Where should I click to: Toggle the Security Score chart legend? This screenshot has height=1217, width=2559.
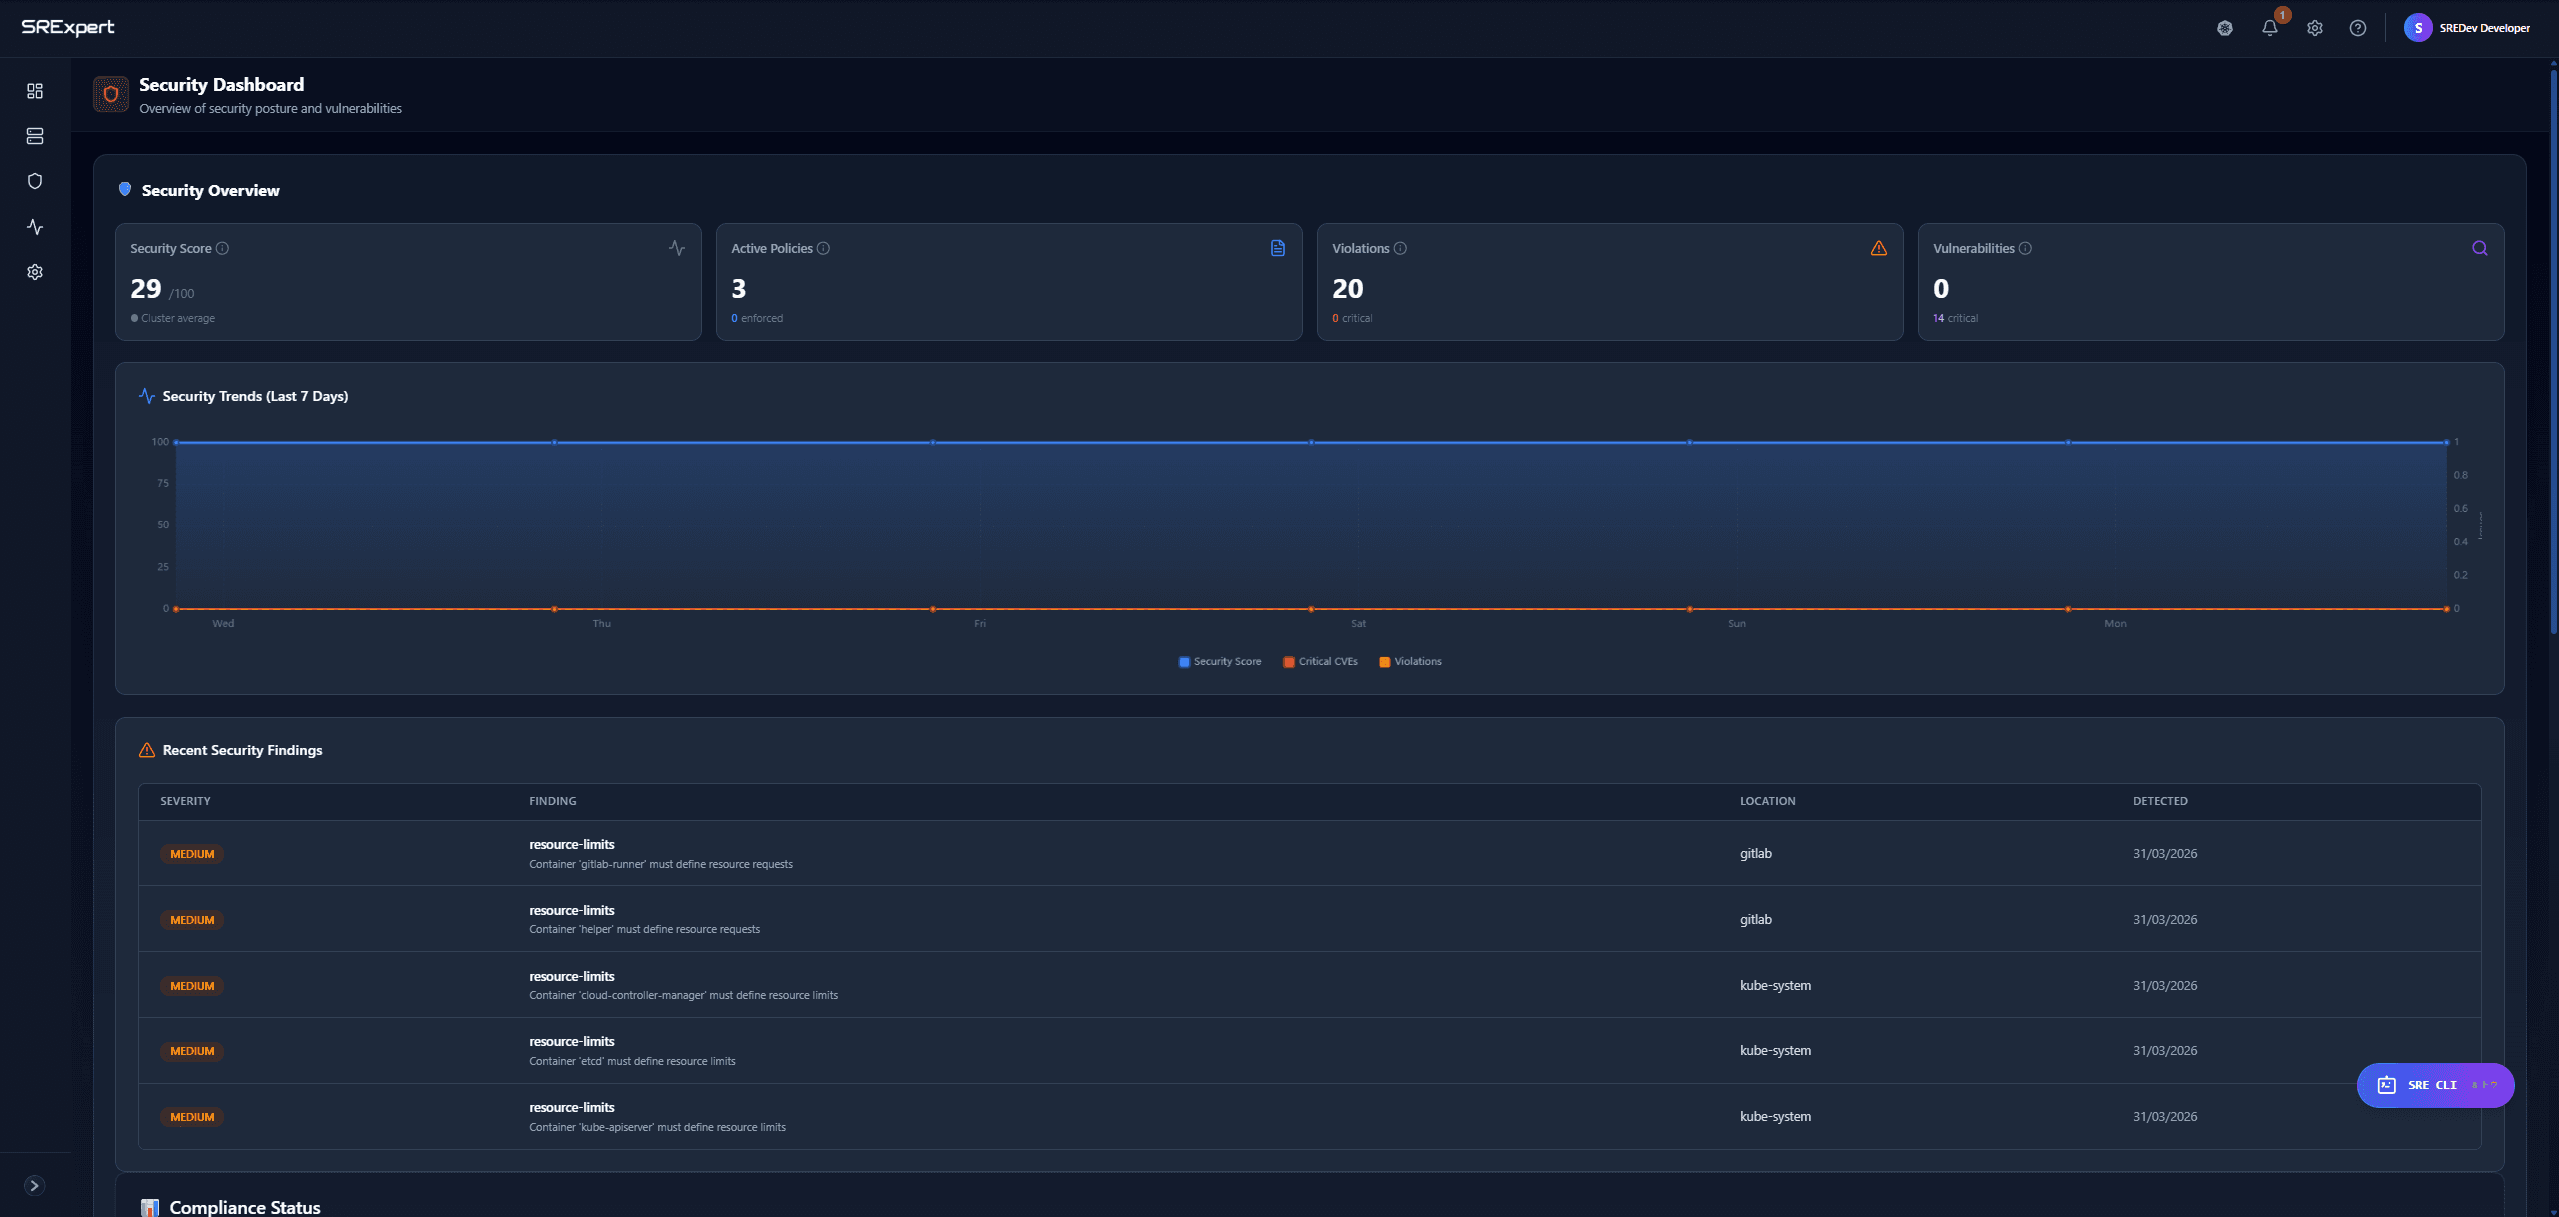click(1219, 661)
